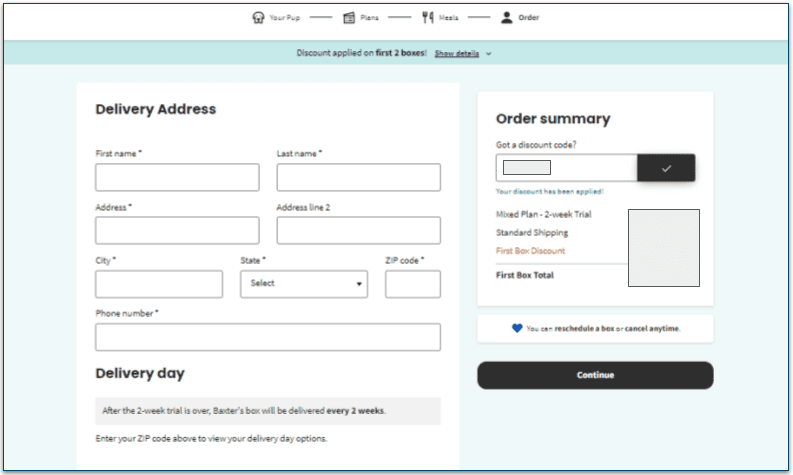Click the Continue button
The width and height of the screenshot is (793, 475).
(x=595, y=375)
